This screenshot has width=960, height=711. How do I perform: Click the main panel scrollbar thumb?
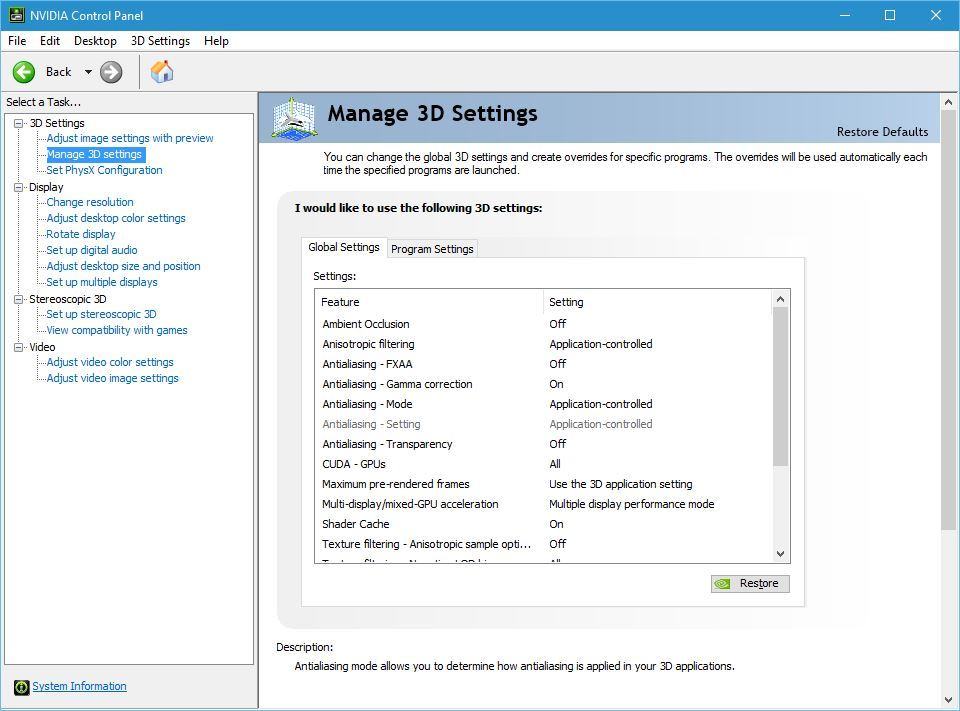(x=948, y=320)
